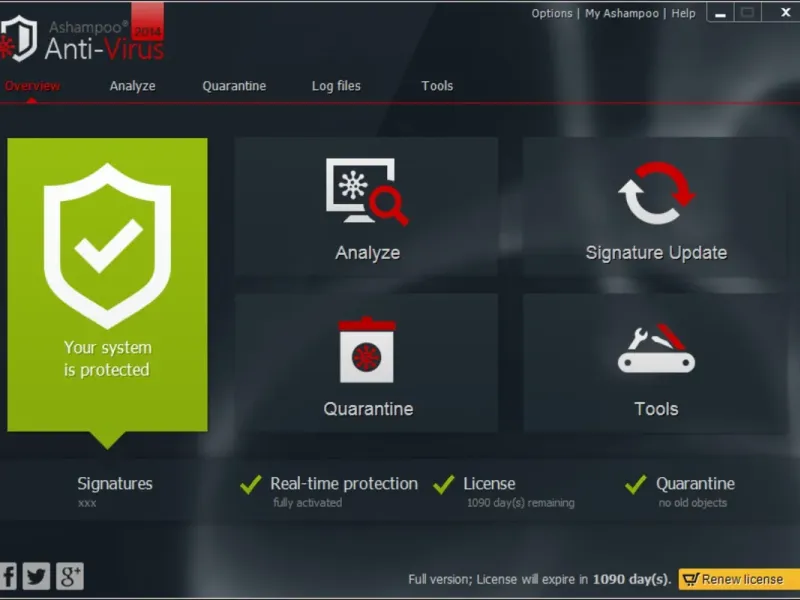Click Real-time protection status label
Screen dimensions: 800x600
click(344, 484)
